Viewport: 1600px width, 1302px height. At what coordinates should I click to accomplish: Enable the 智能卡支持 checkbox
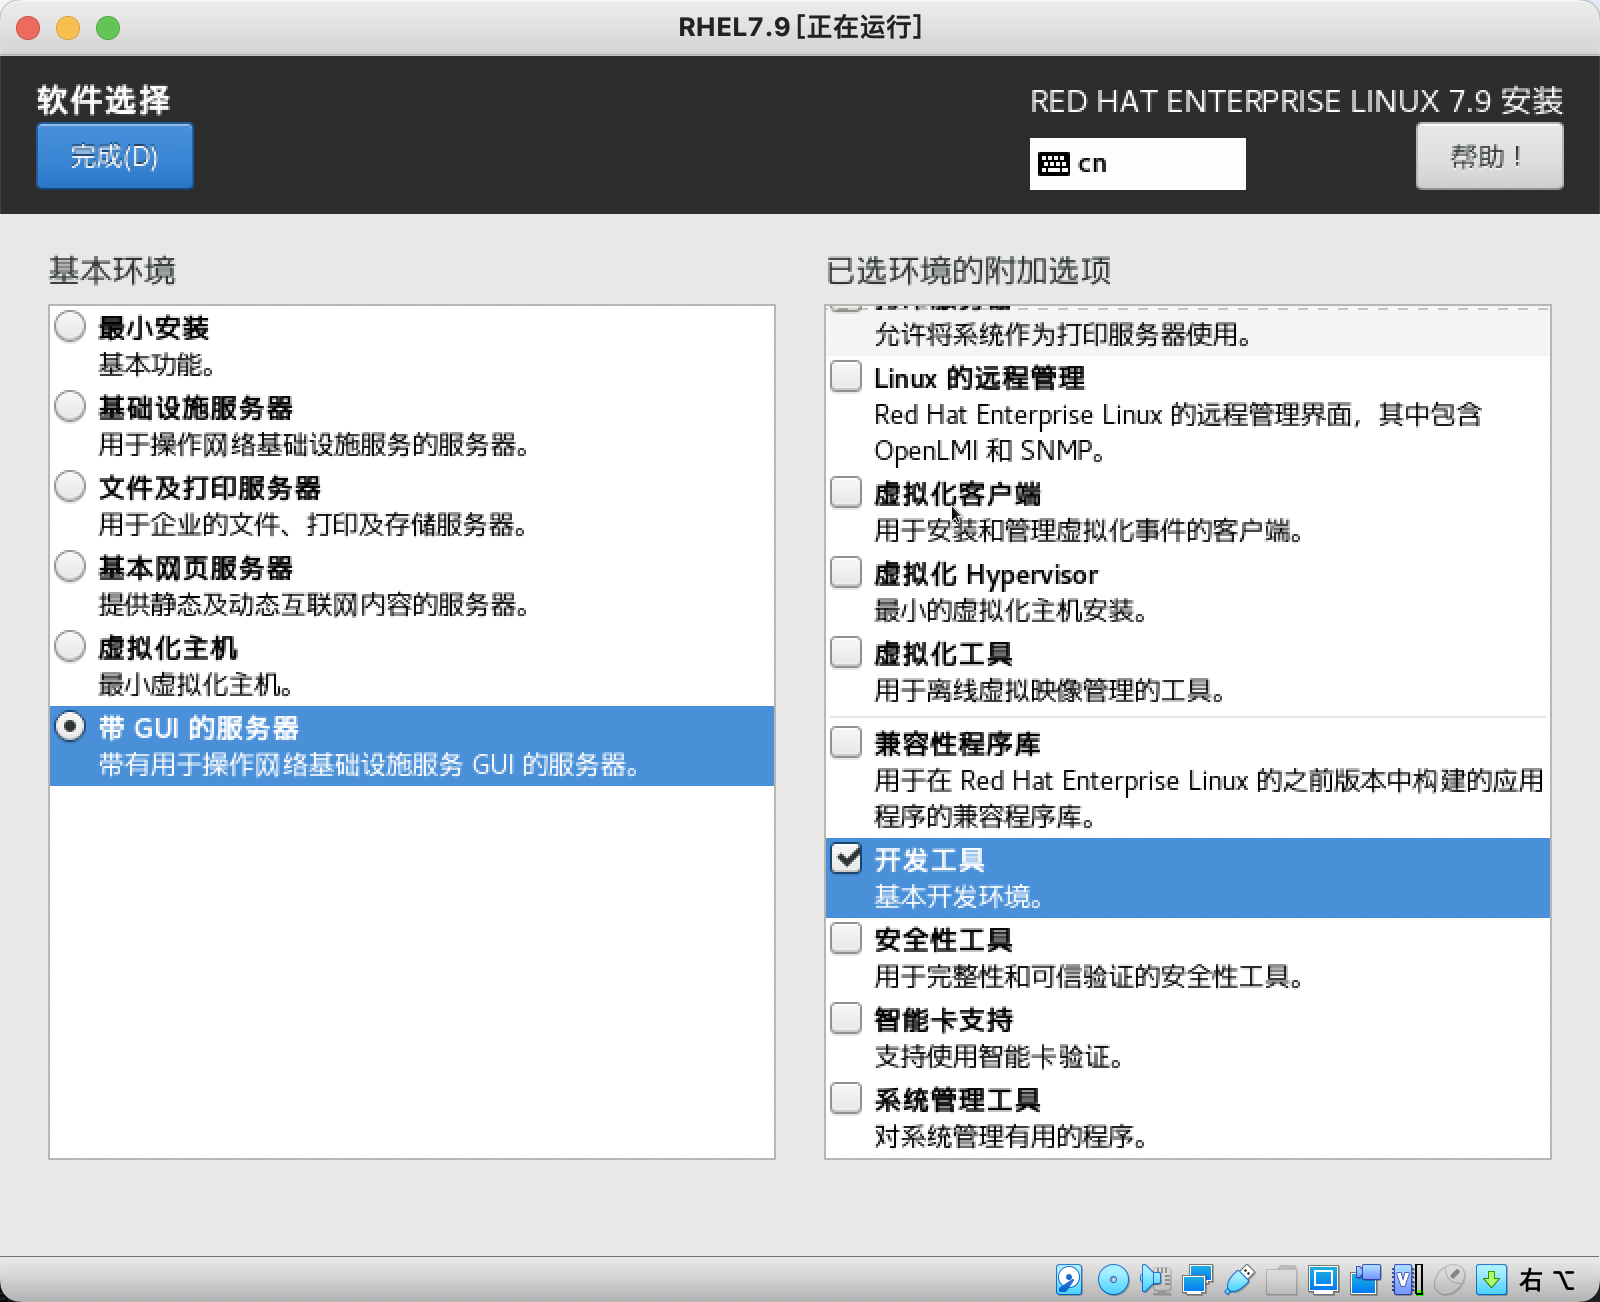[846, 1018]
